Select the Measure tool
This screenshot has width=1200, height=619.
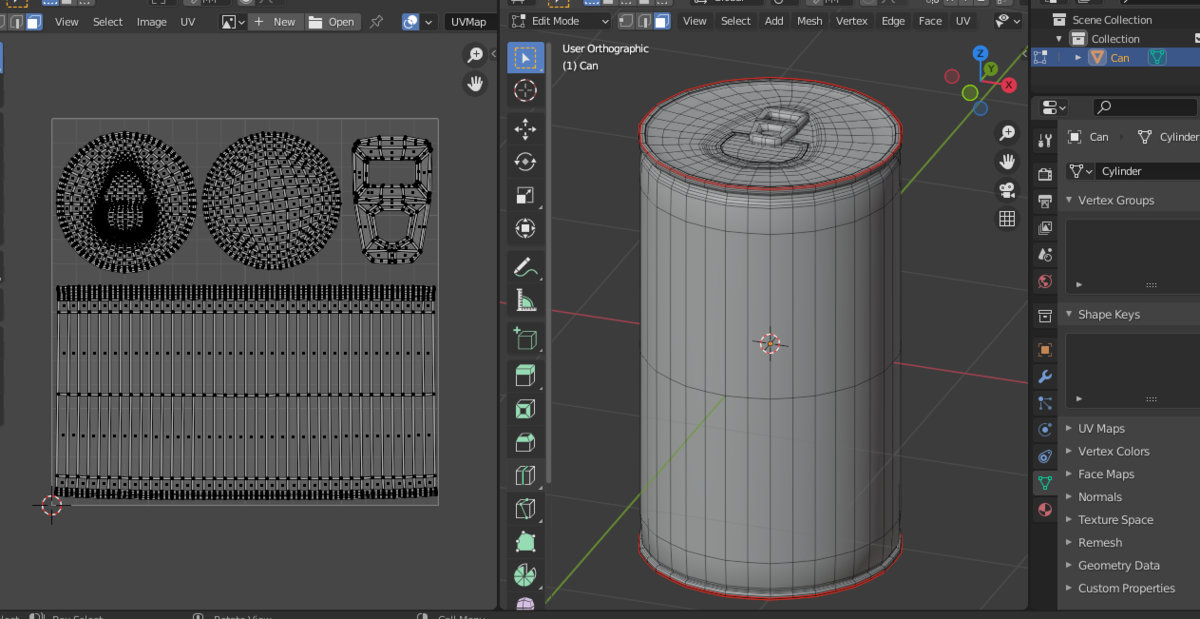click(x=525, y=300)
